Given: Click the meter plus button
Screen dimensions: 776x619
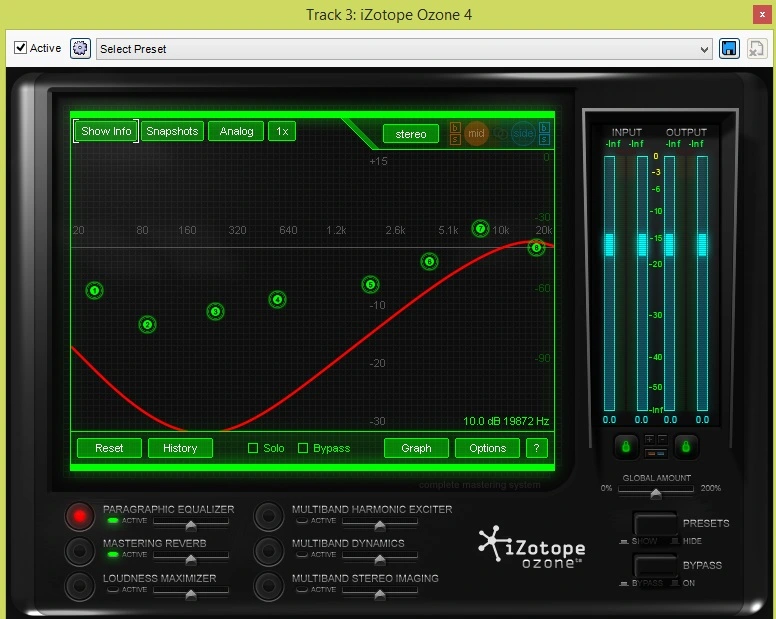Looking at the screenshot, I should click(649, 439).
